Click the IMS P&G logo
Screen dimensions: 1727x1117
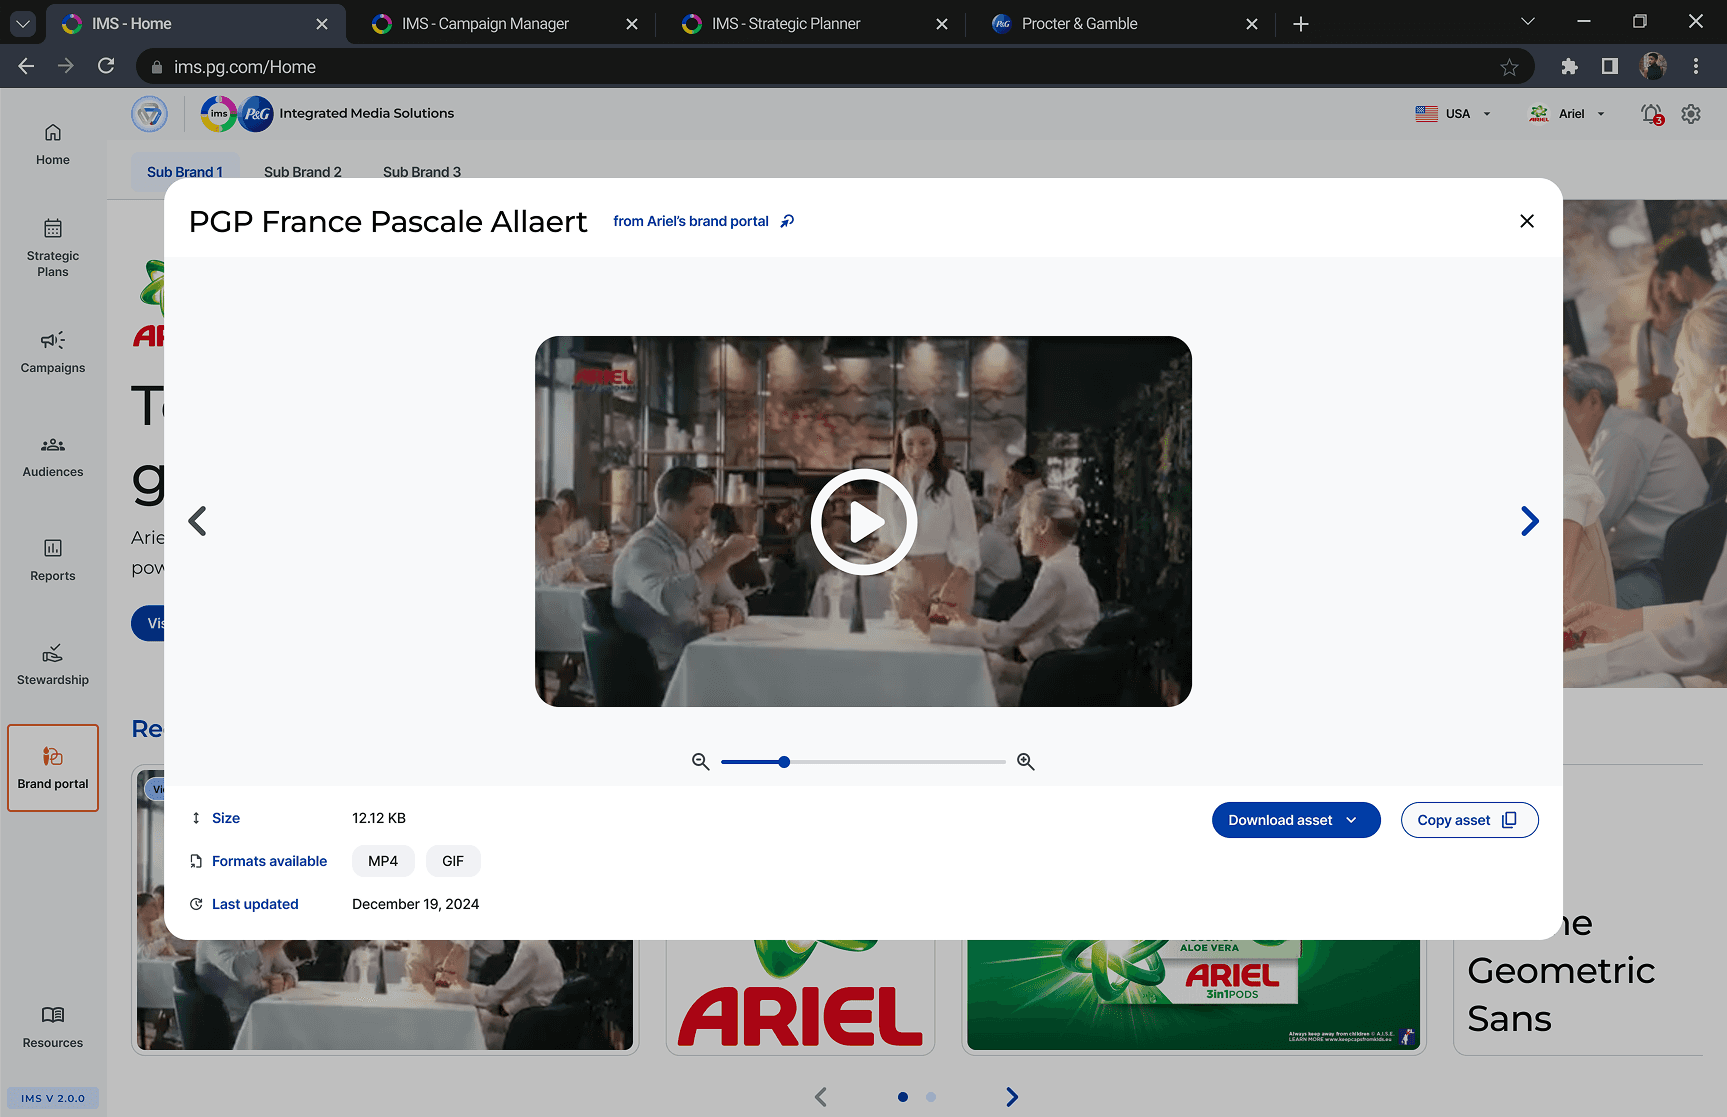click(237, 114)
